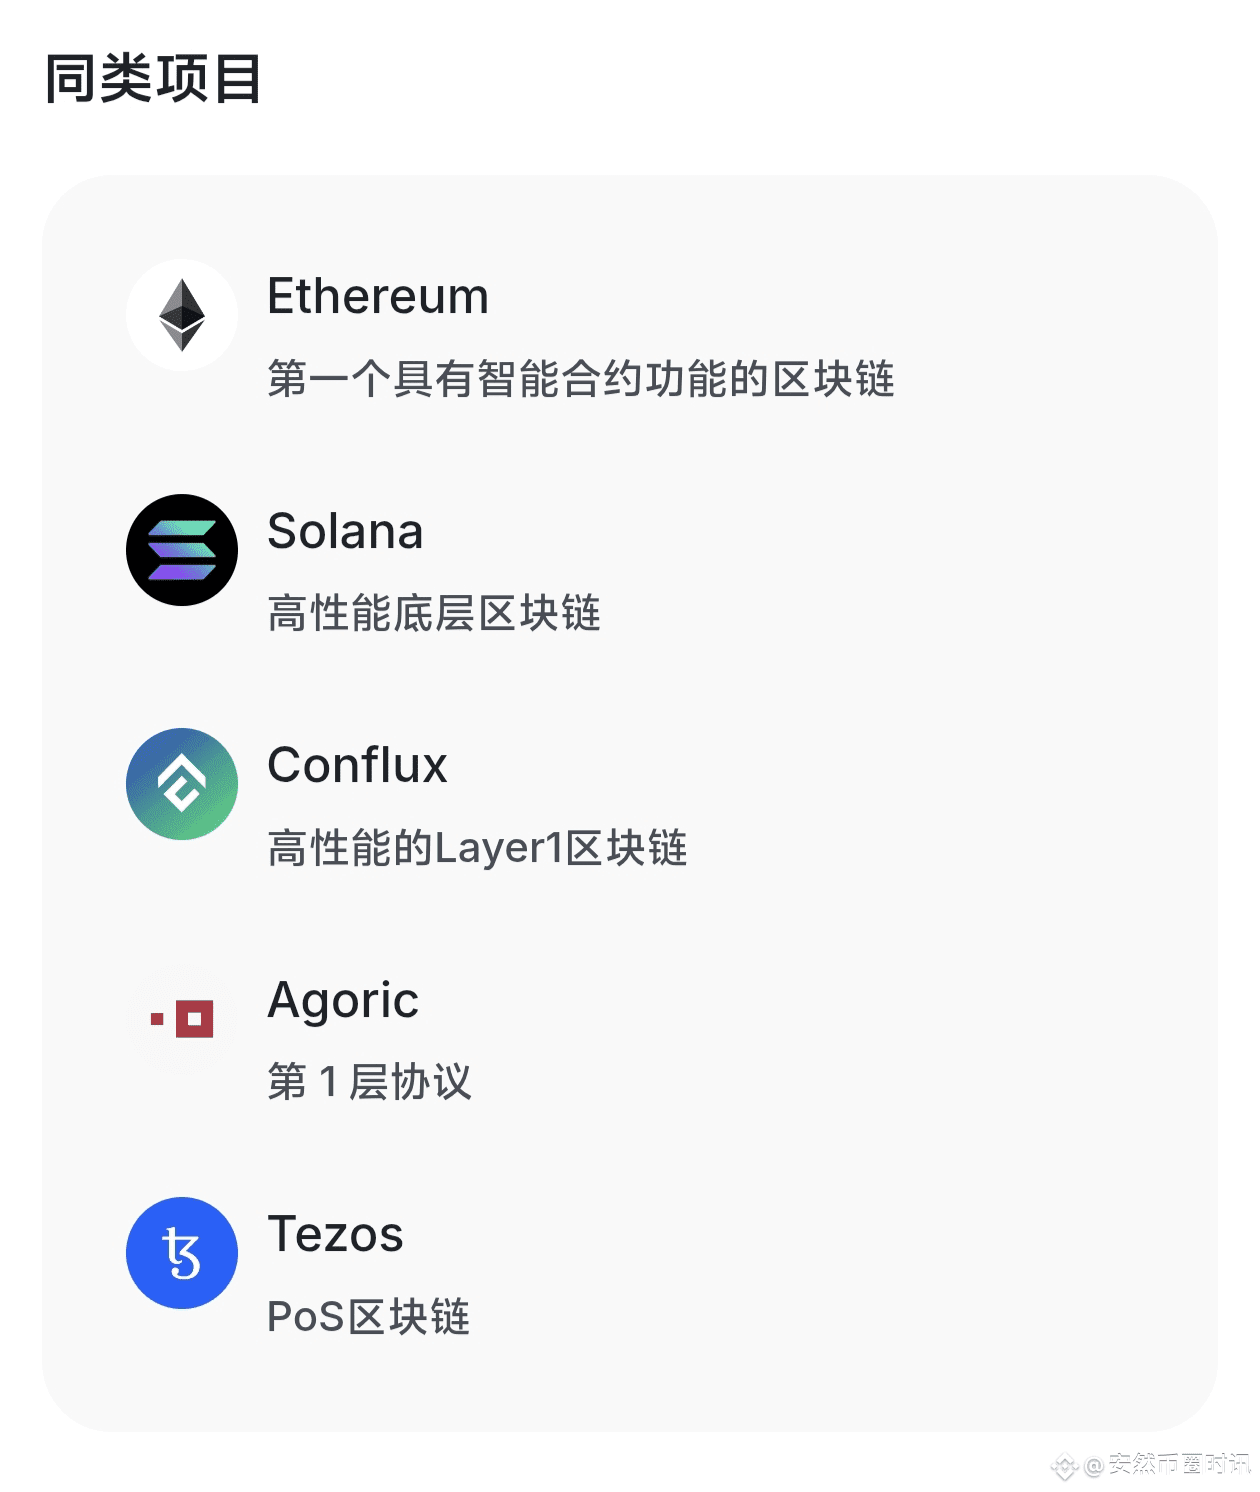Click Agoric description 第 1 层协议
The image size is (1260, 1492).
[369, 1082]
